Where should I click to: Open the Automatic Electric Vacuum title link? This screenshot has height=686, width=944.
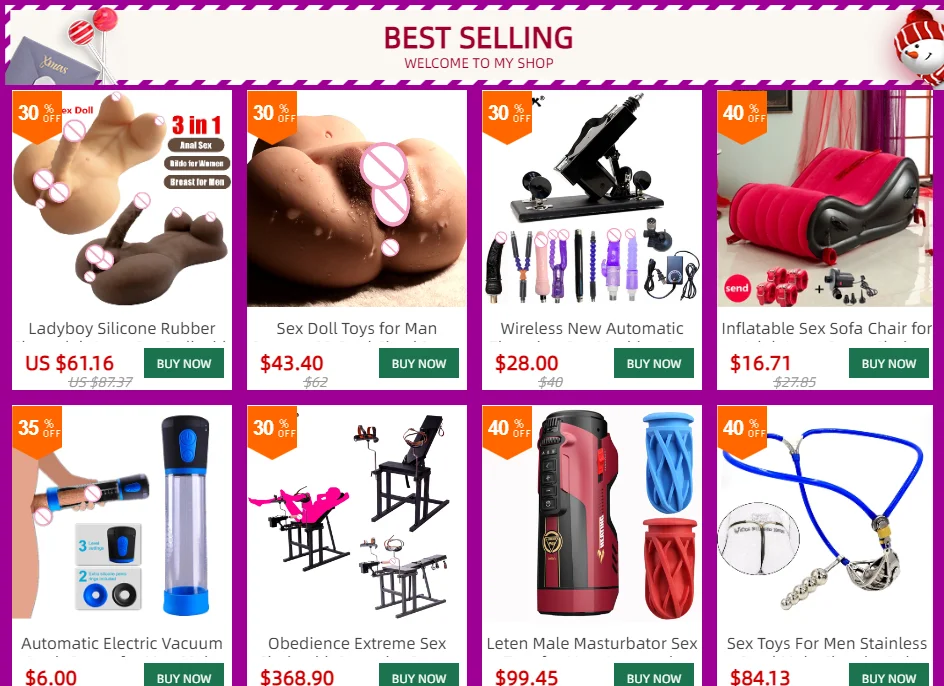(122, 644)
